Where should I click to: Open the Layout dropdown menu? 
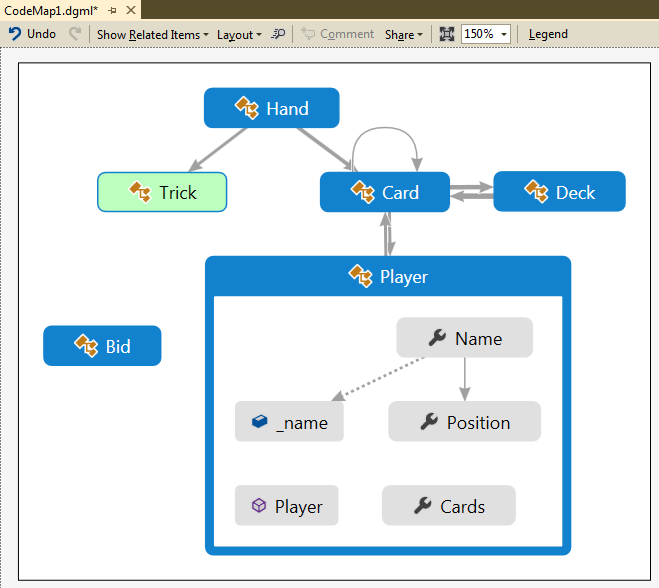coord(239,34)
